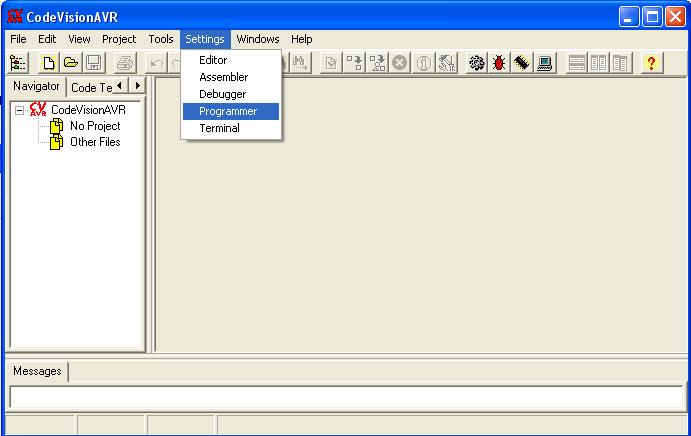Screen dimensions: 691x436
Task: Select the Other Files tree item
Action: pos(95,142)
